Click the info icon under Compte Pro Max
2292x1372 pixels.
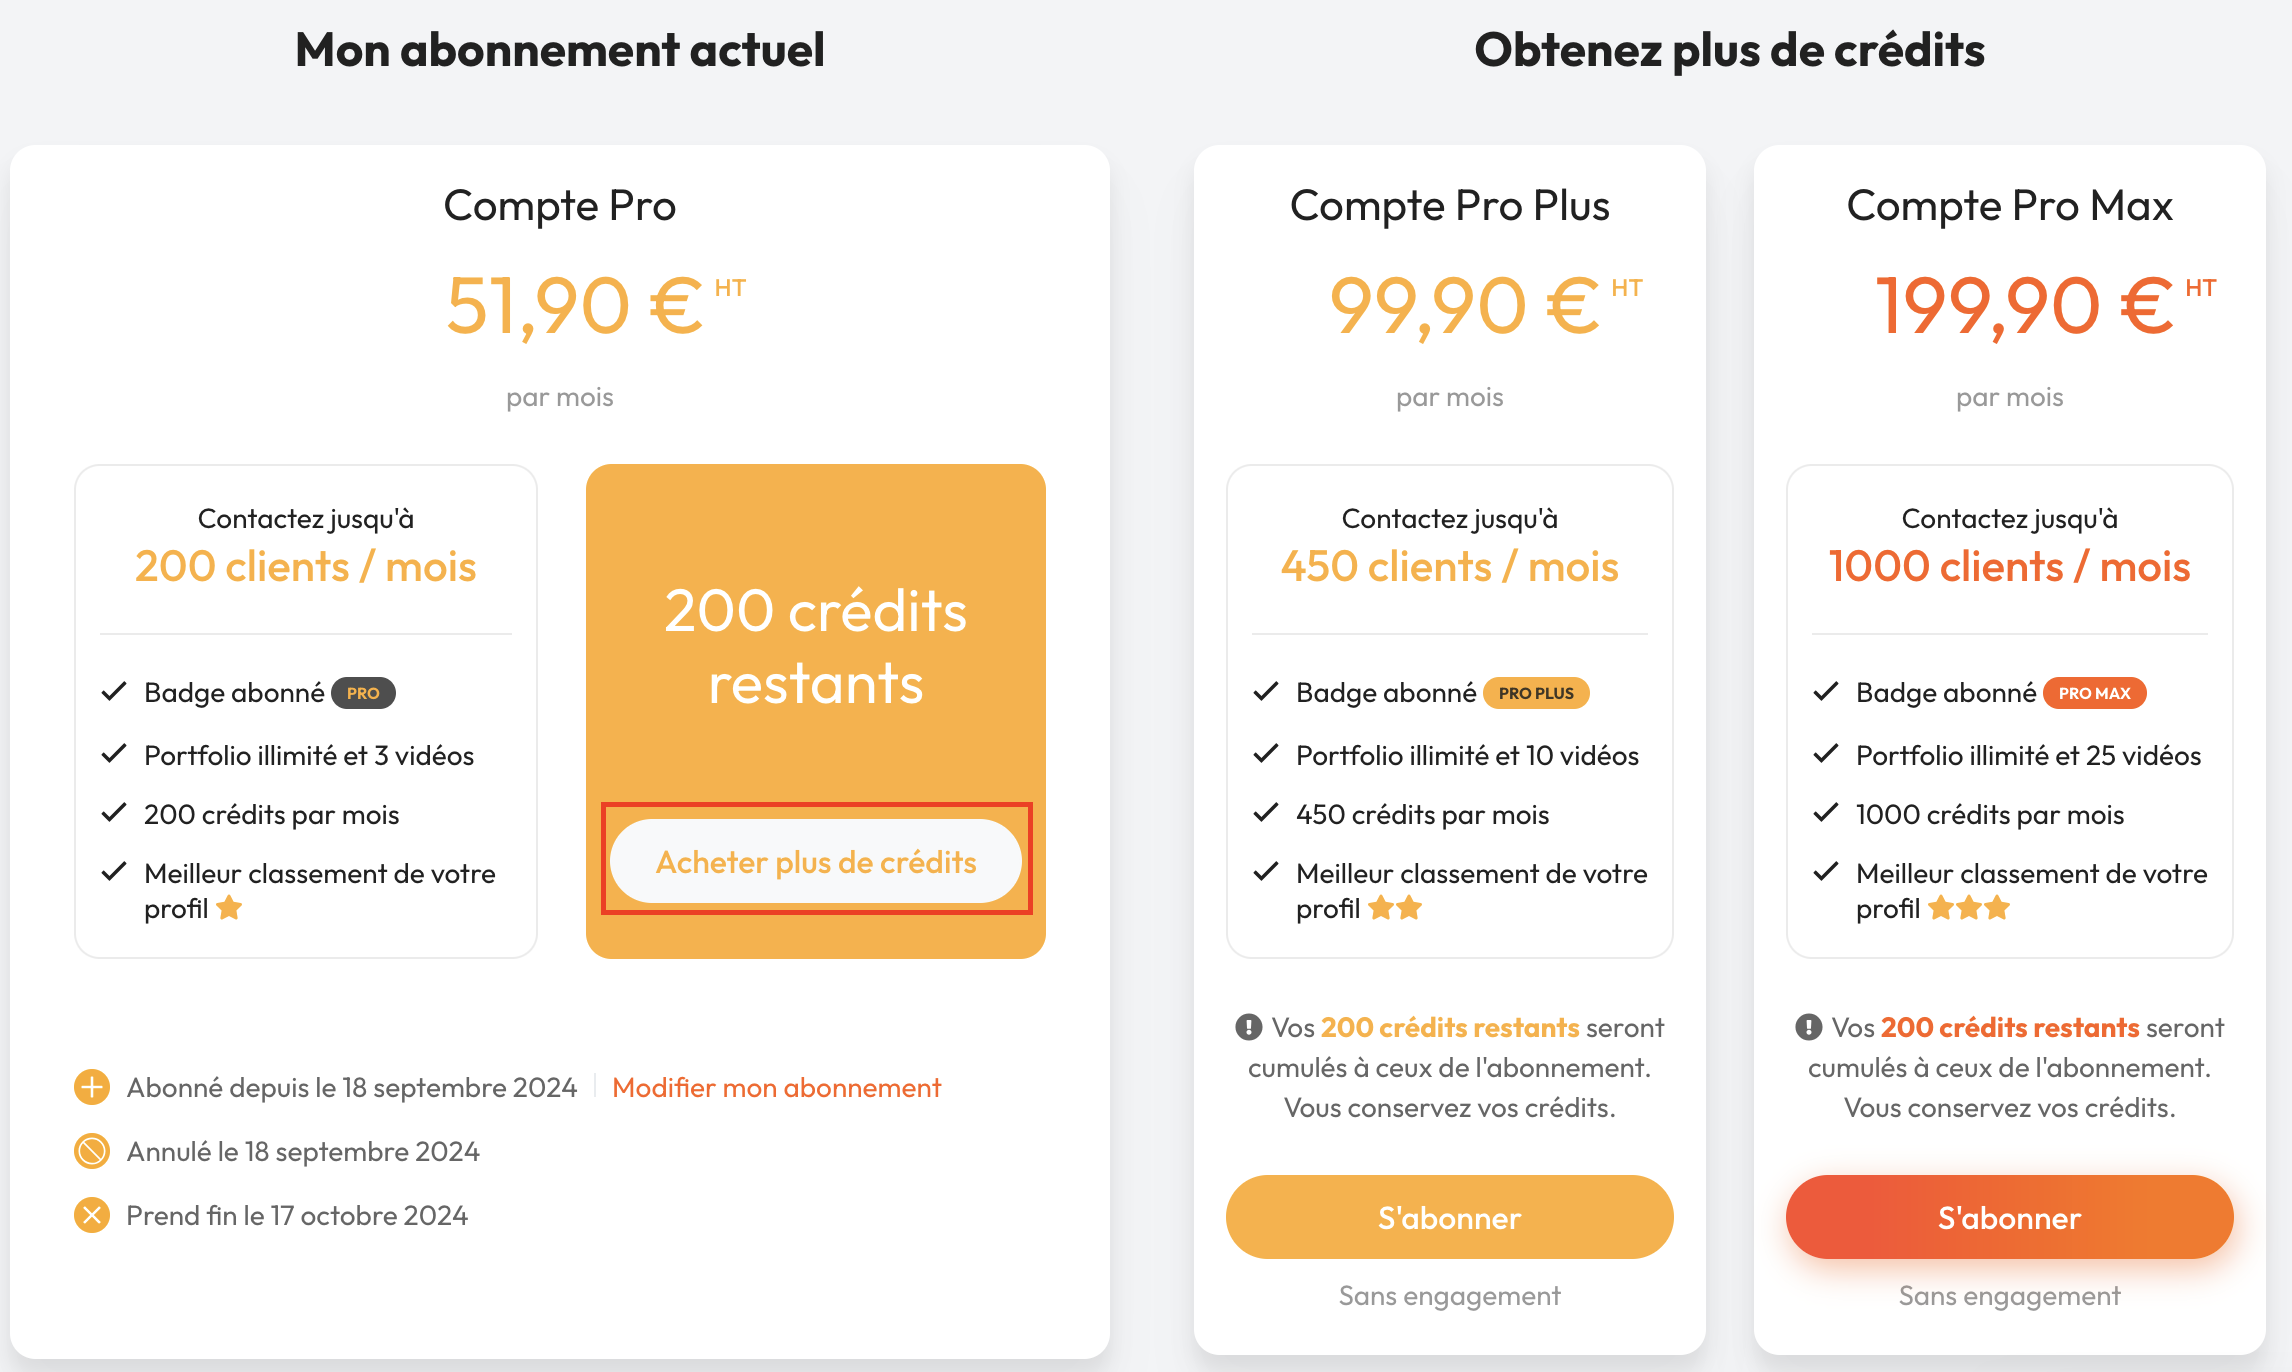(1808, 1027)
